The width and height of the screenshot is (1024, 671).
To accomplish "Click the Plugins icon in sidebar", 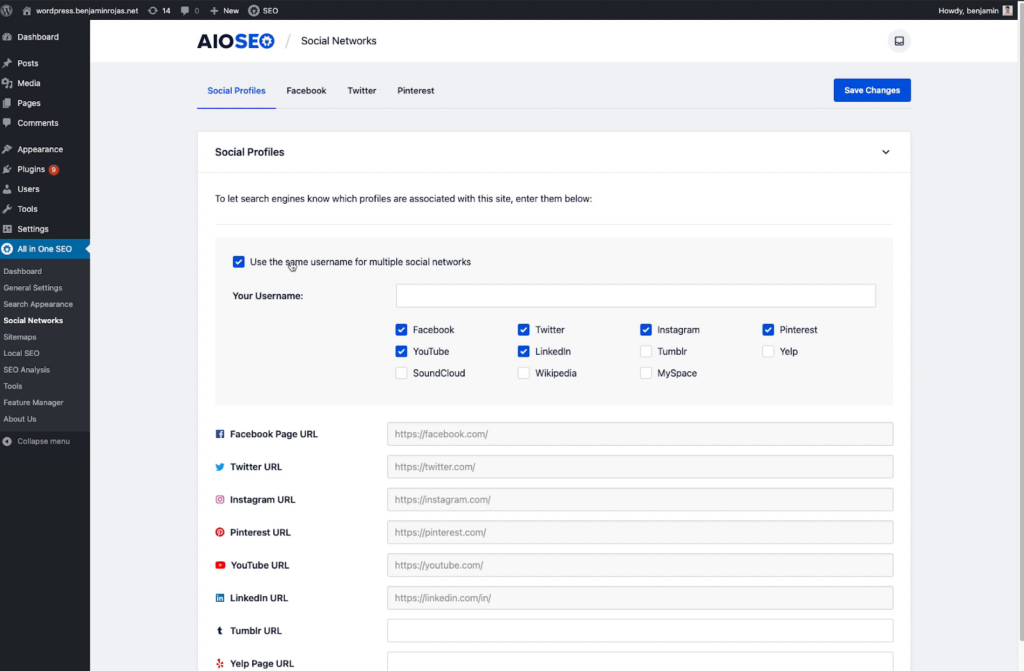I will tap(8, 170).
